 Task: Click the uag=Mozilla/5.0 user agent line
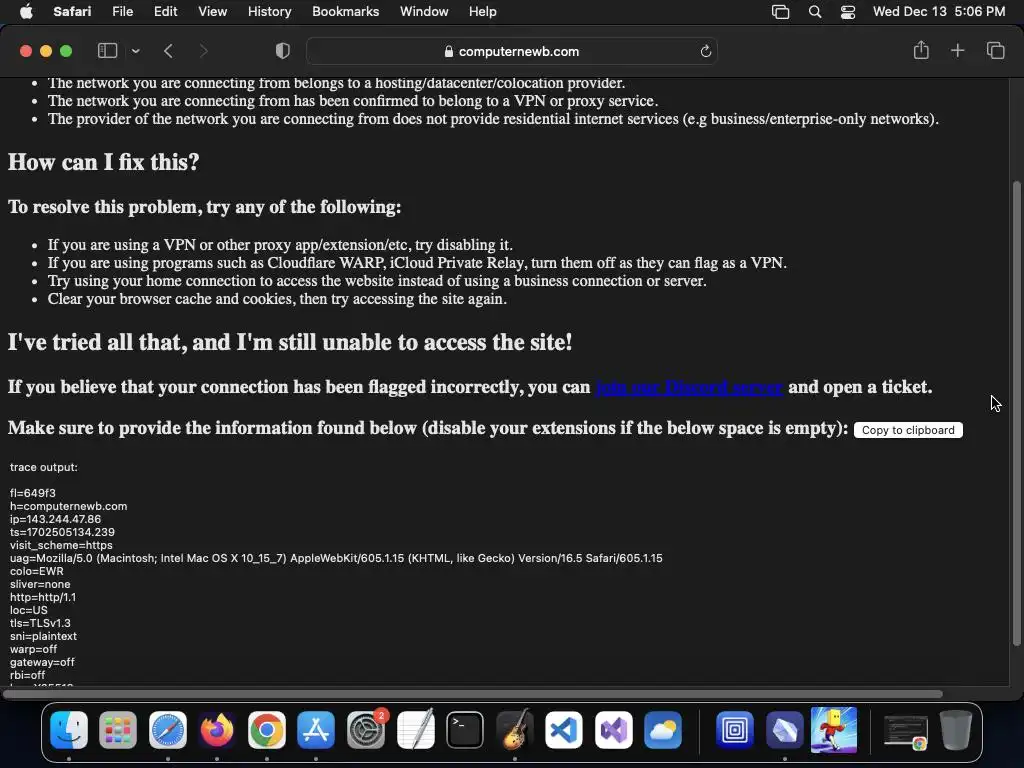(336, 558)
